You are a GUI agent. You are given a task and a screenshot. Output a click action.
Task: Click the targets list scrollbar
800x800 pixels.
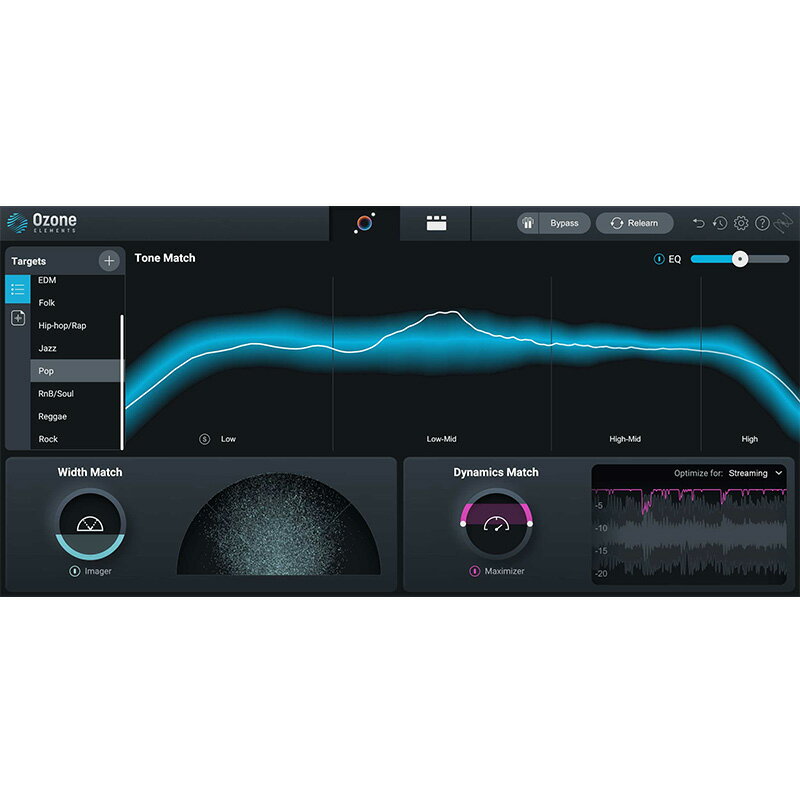pos(122,382)
